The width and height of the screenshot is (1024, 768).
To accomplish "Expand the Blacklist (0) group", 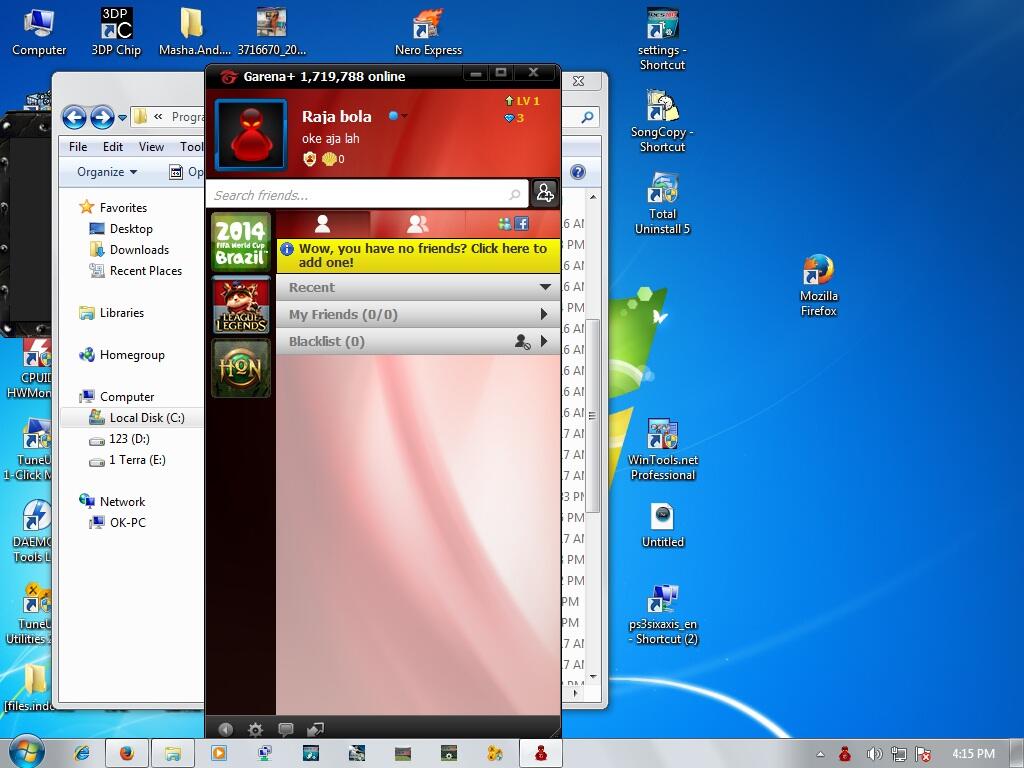I will pos(544,341).
